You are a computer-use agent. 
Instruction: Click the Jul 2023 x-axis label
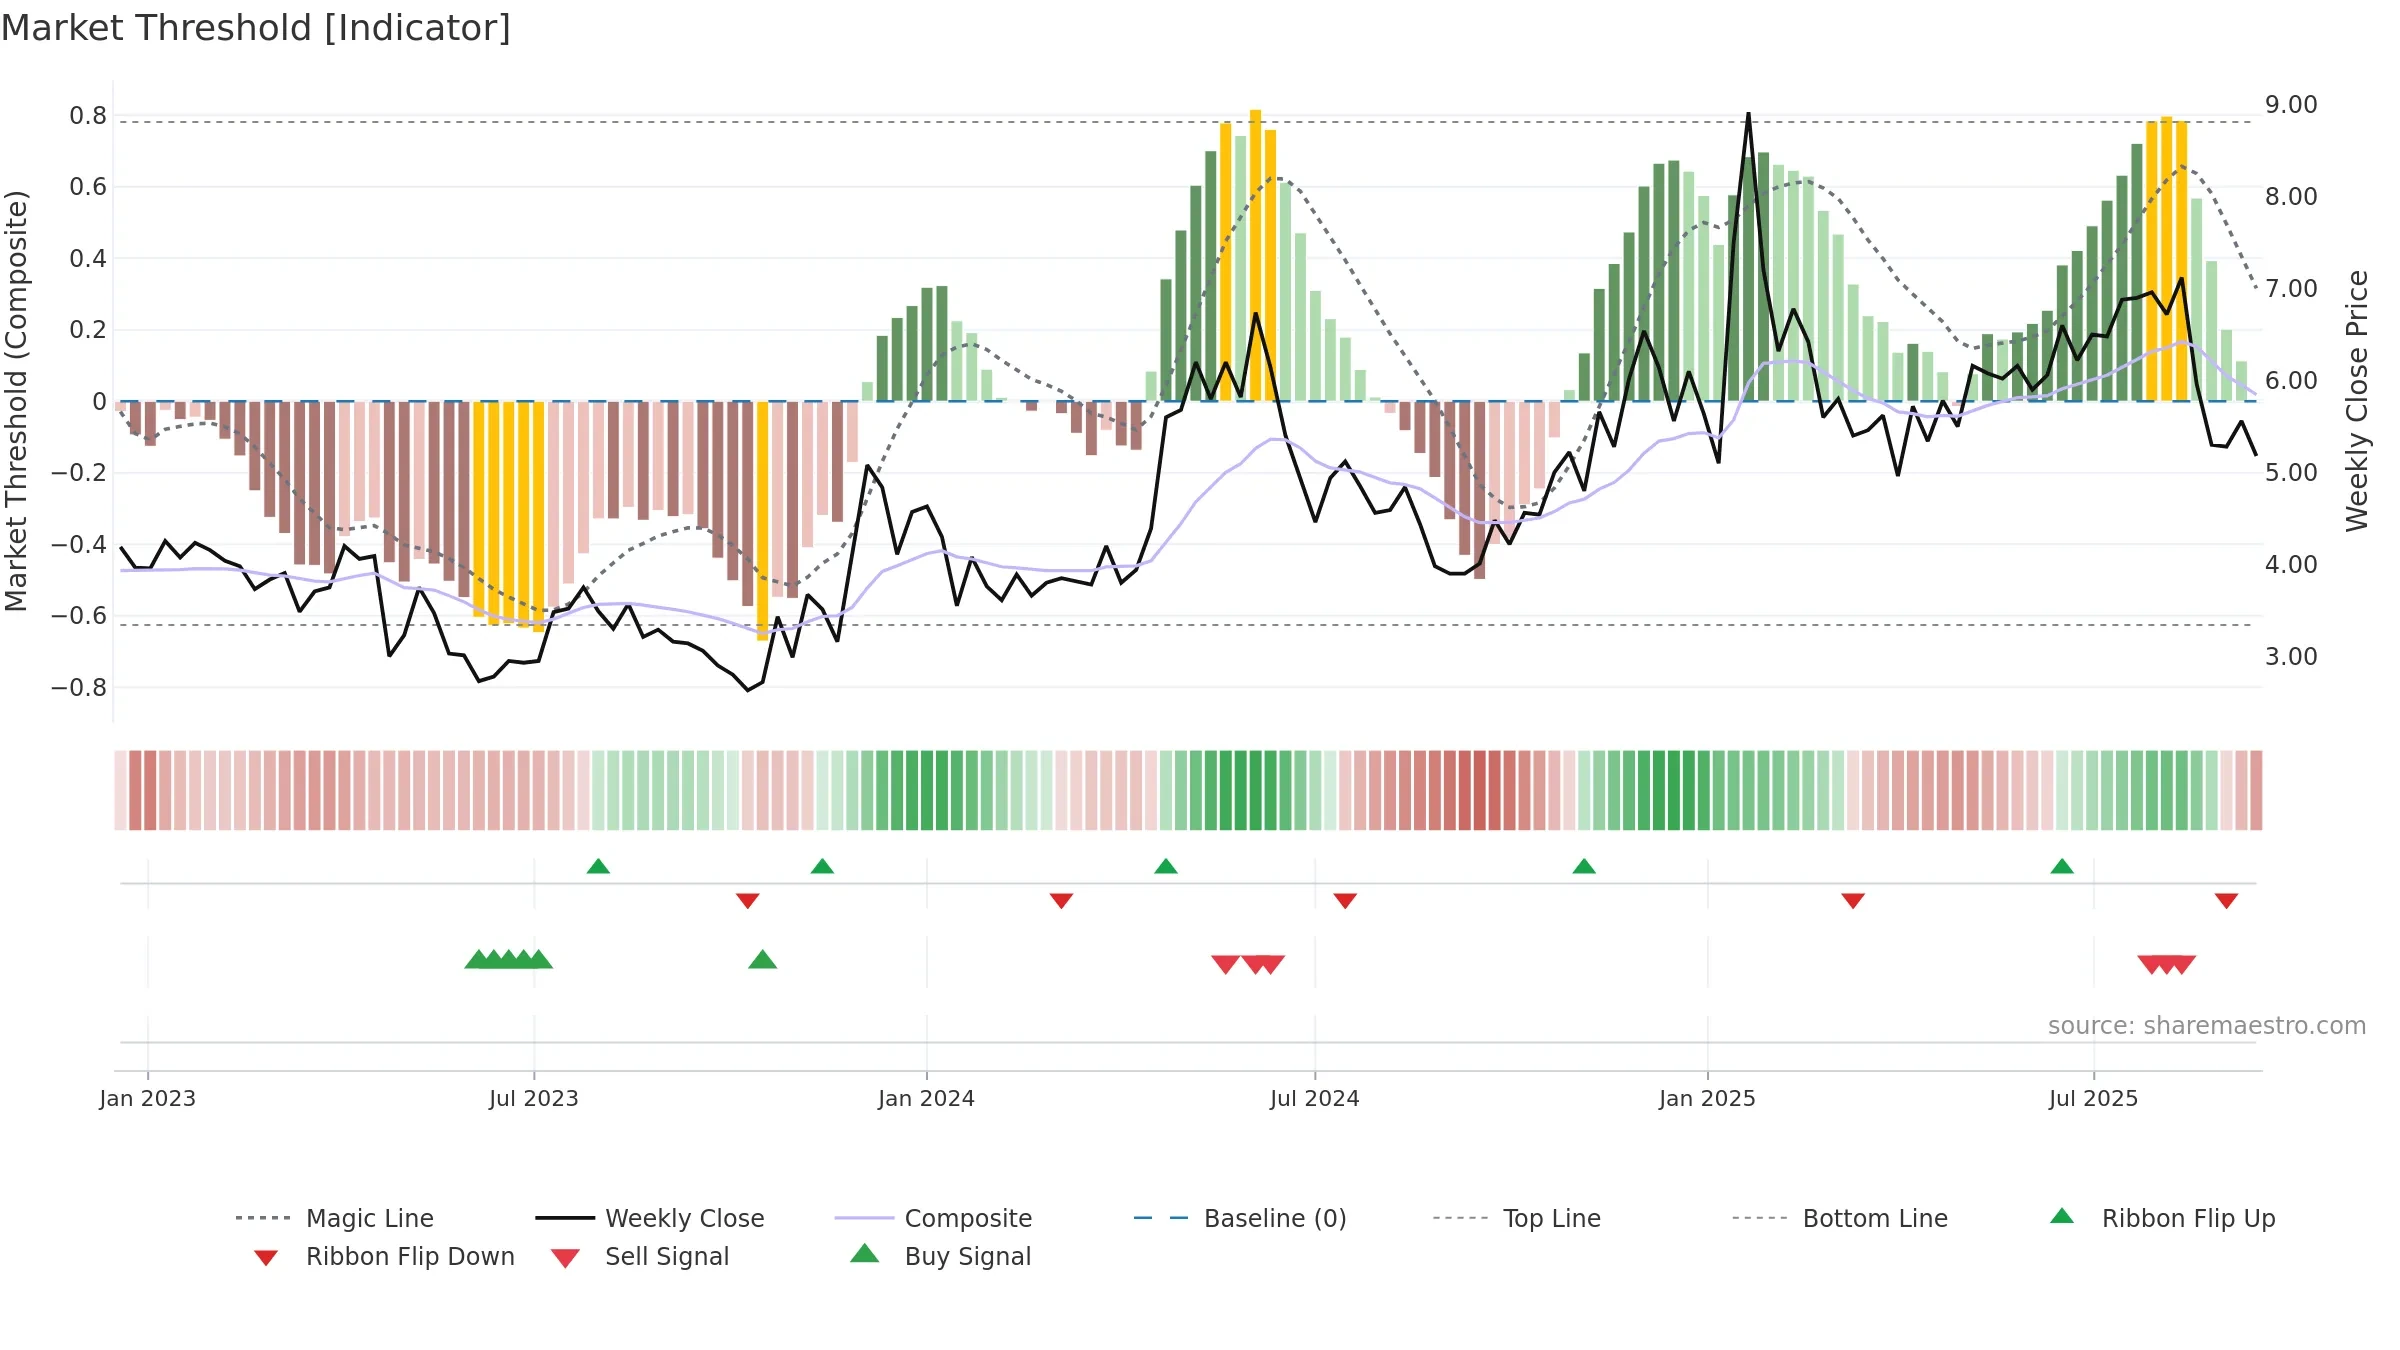(x=534, y=1099)
